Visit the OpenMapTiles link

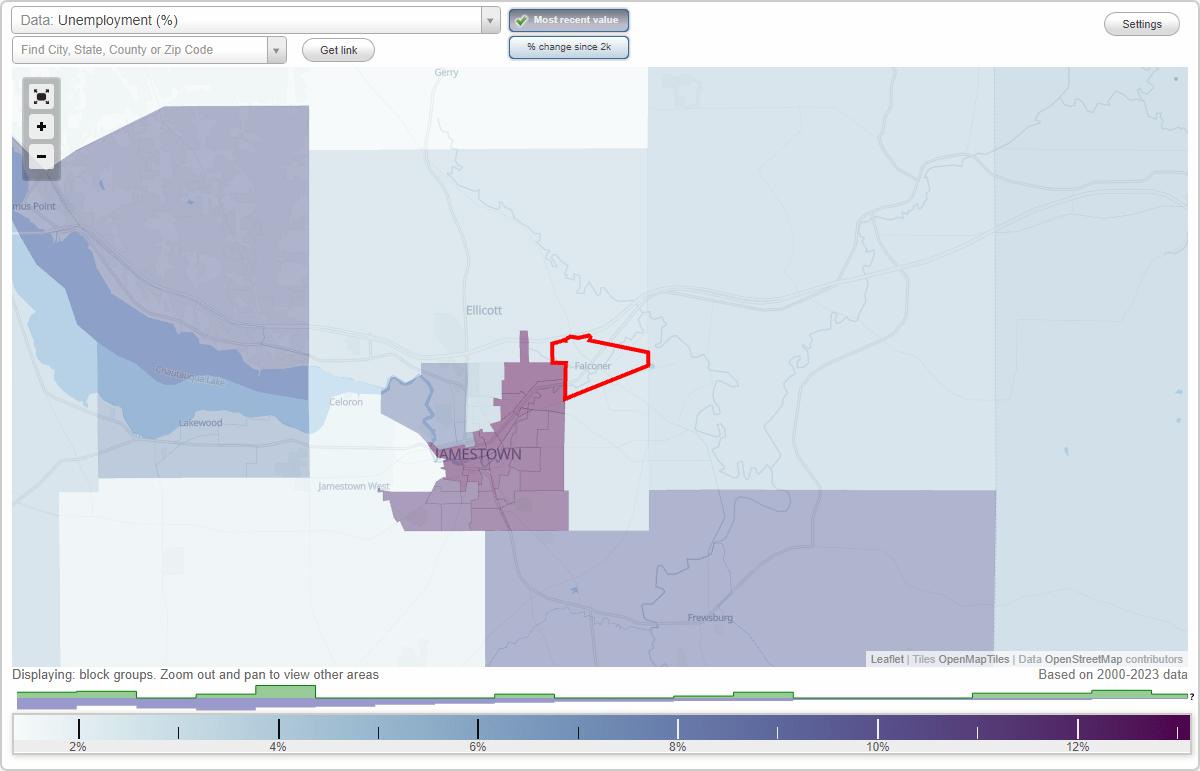(x=971, y=659)
